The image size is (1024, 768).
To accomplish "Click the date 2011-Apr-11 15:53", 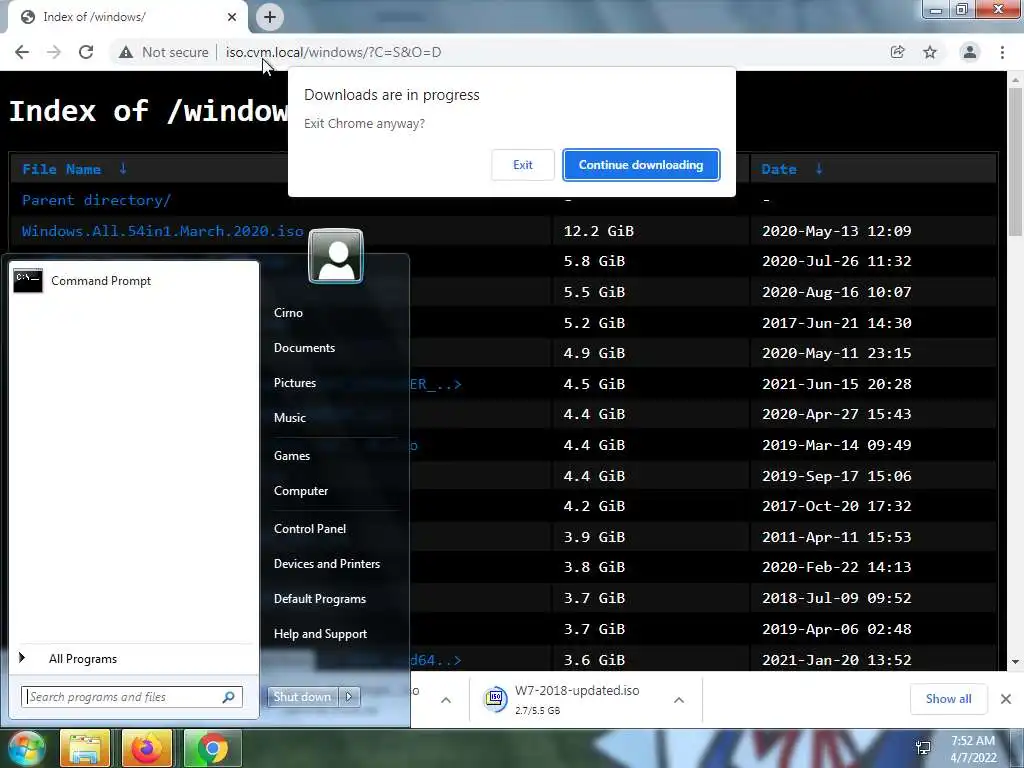I will [x=837, y=537].
